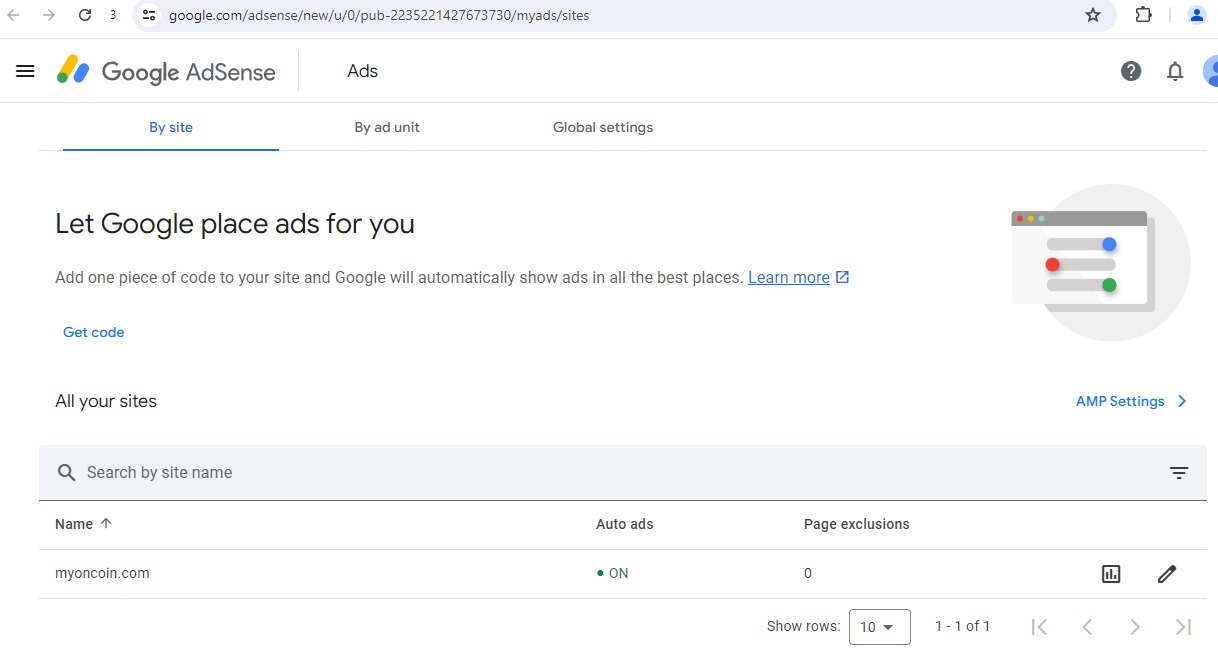Screen dimensions: 1218x652
Task: Switch to the By site tab
Action: click(171, 128)
